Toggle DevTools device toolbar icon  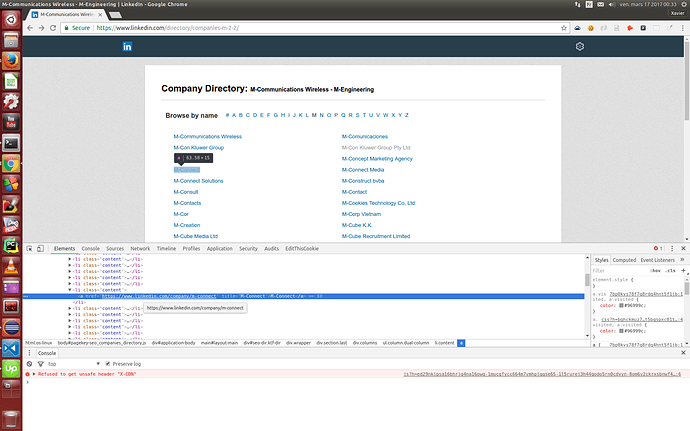40,248
